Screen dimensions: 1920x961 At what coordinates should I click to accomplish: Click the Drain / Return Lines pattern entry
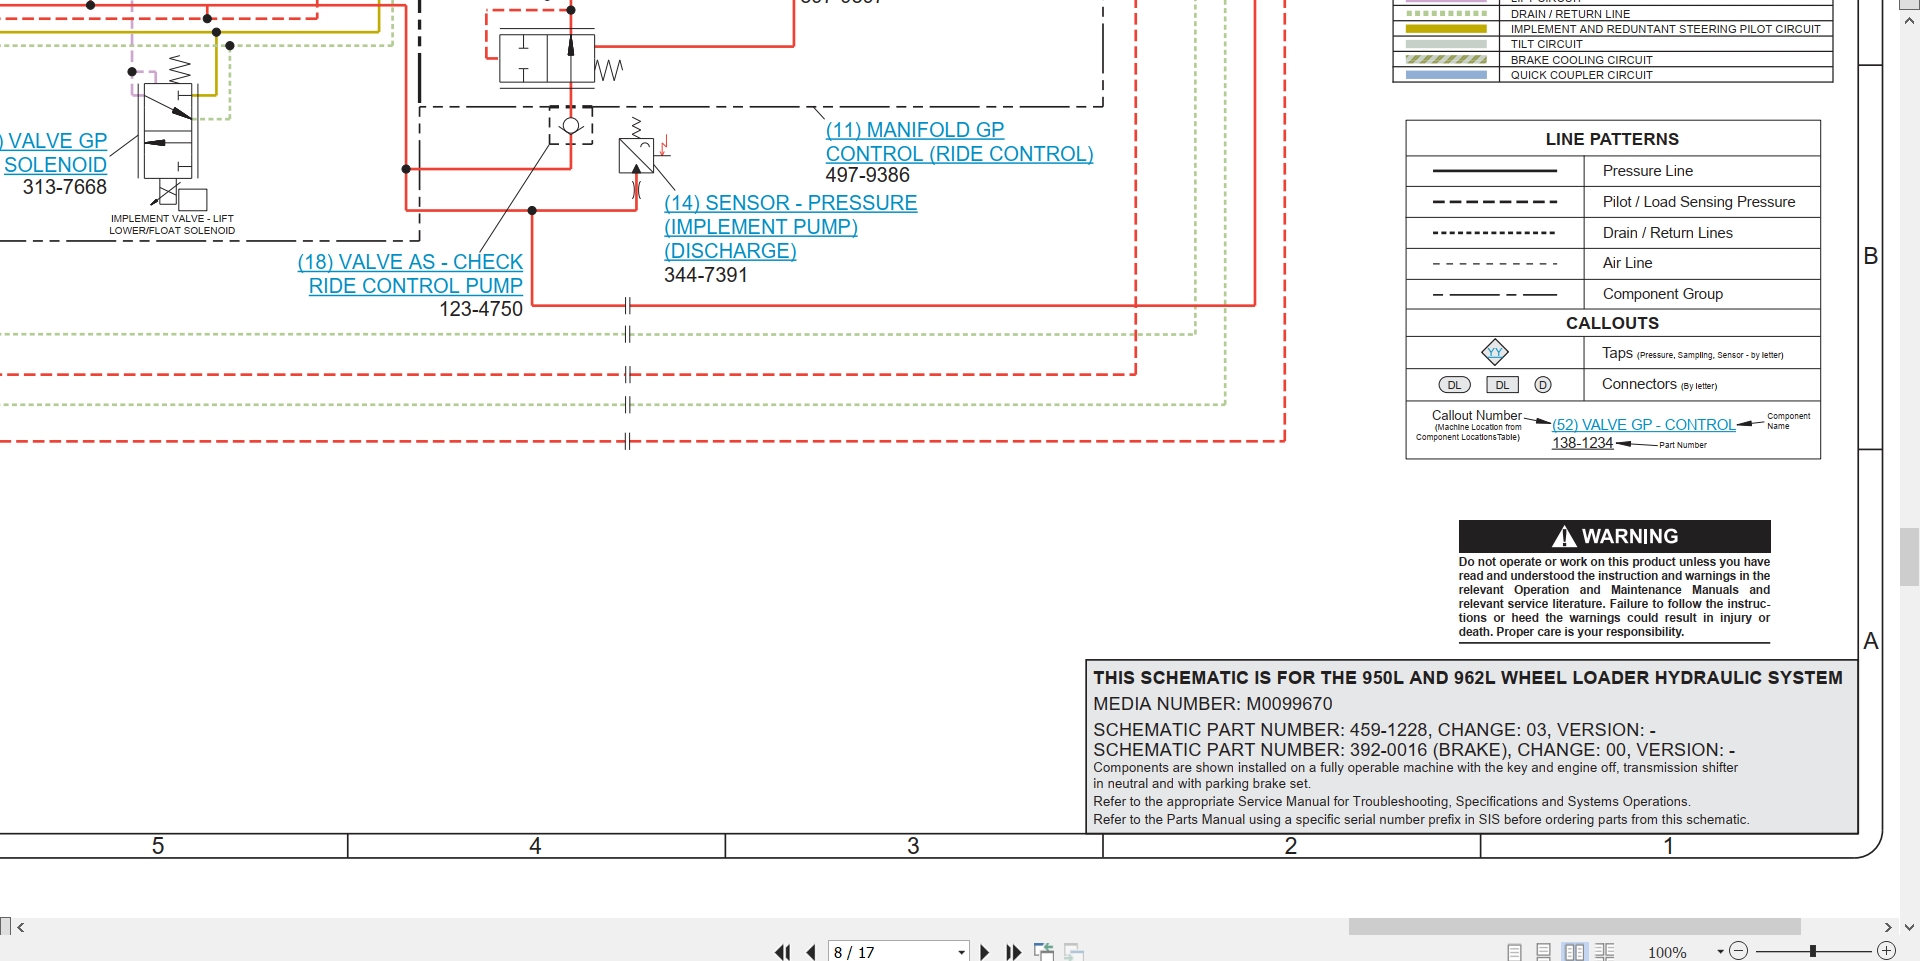pyautogui.click(x=1667, y=233)
